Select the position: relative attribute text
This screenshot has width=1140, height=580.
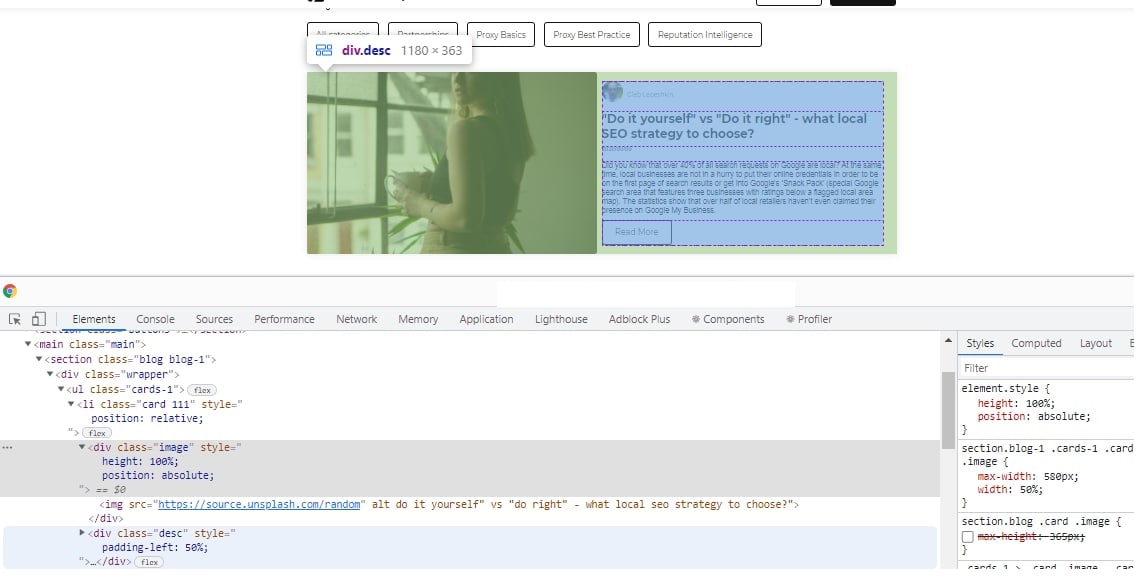pos(148,419)
